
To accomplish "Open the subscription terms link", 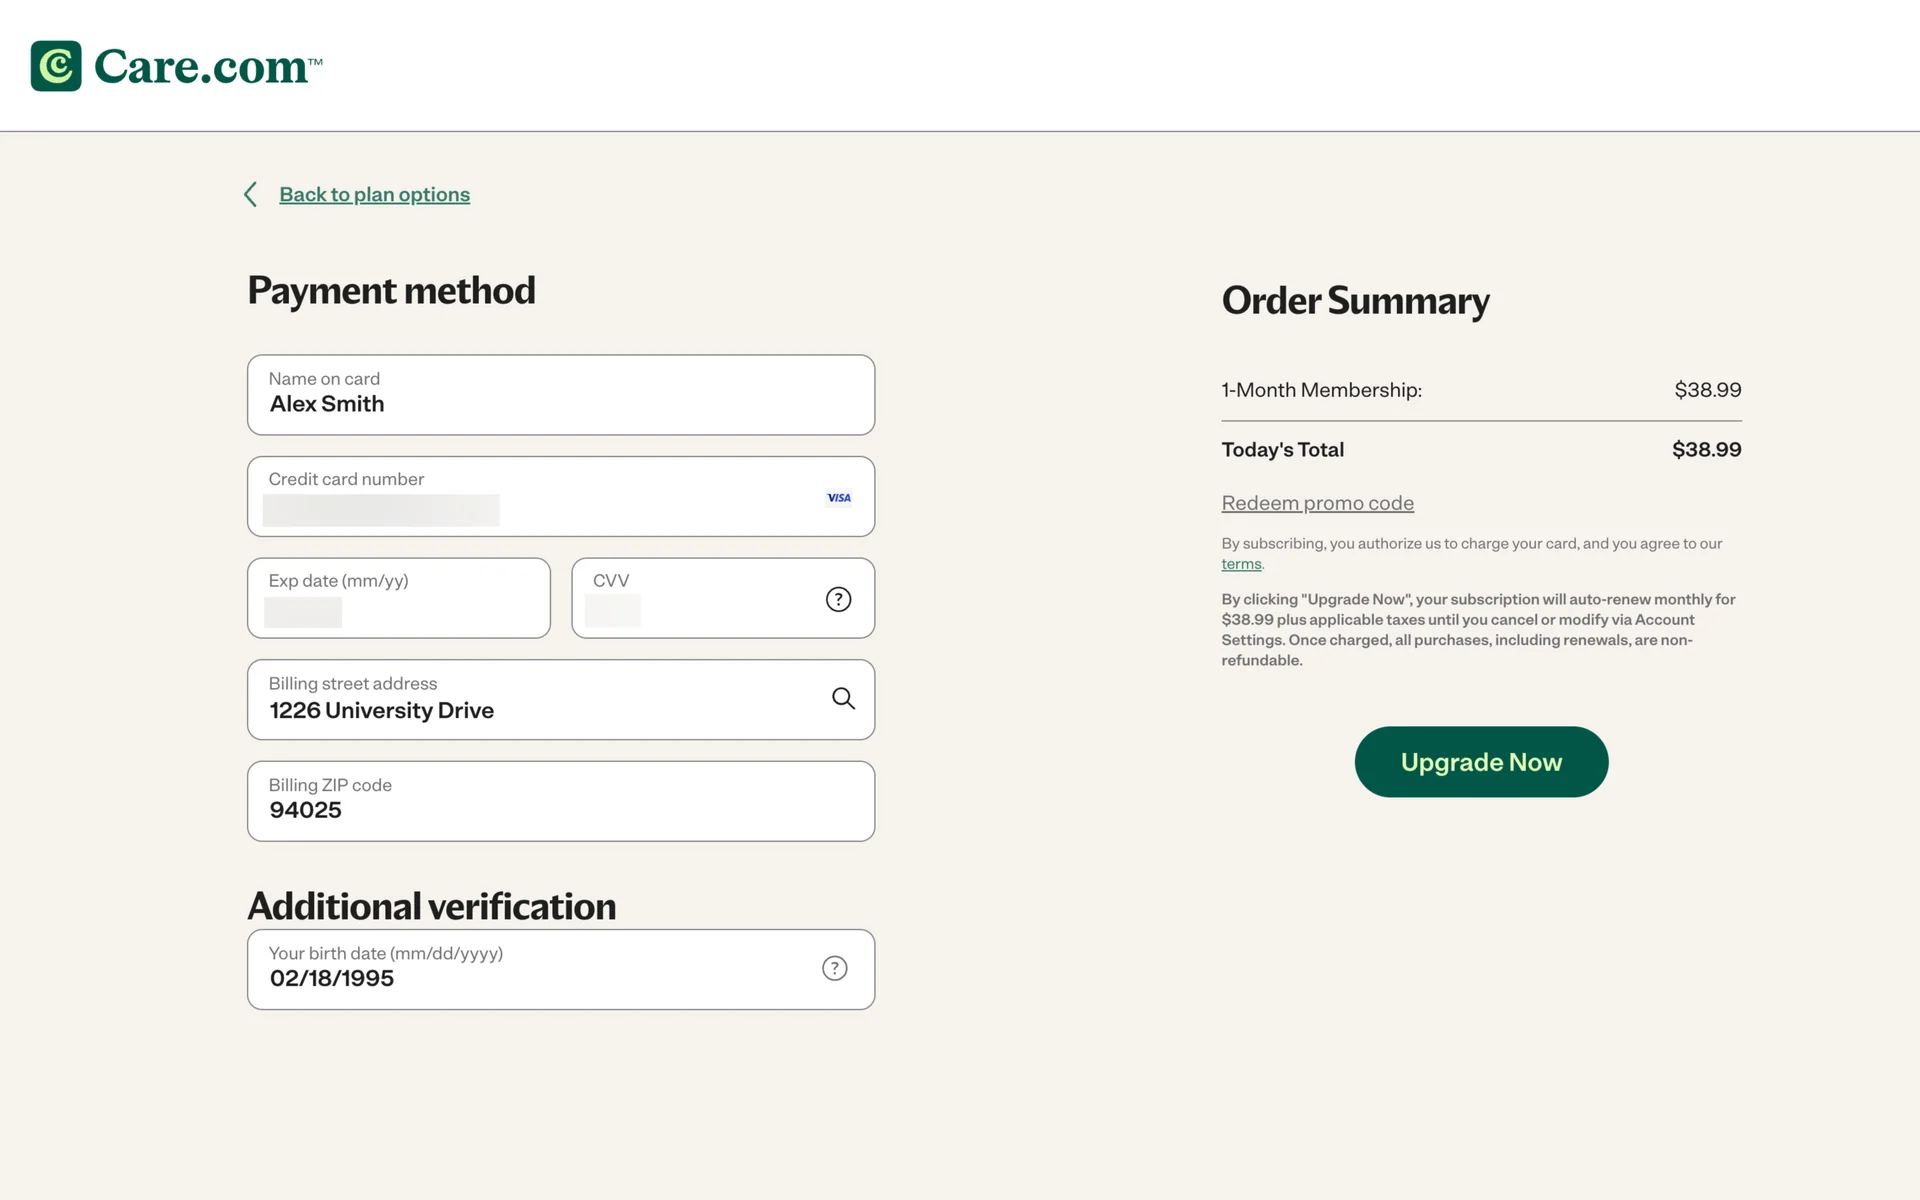I will pyautogui.click(x=1241, y=564).
